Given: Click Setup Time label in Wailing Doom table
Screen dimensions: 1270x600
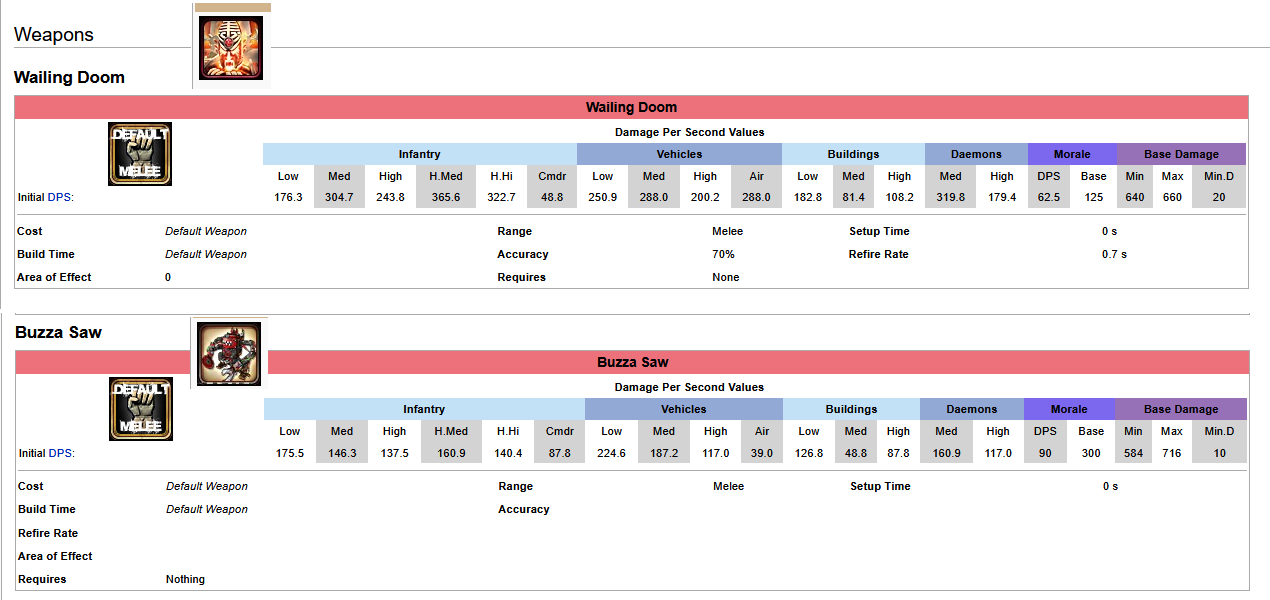Looking at the screenshot, I should pyautogui.click(x=879, y=231).
